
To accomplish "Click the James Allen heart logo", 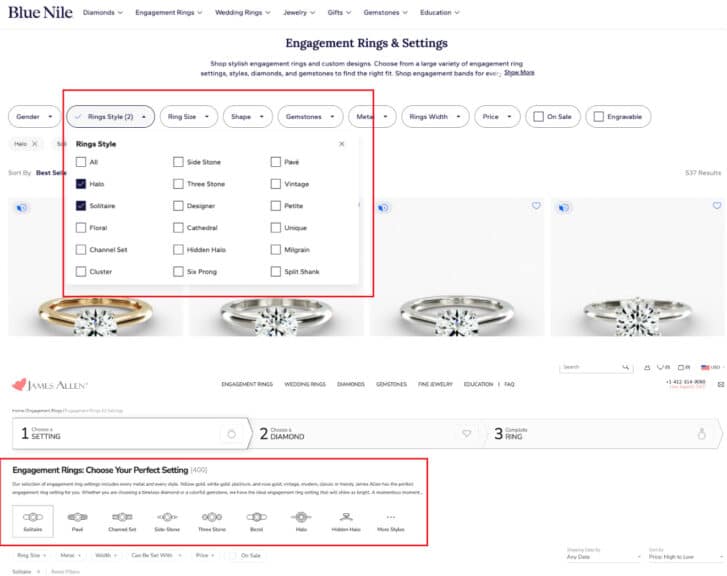I will (x=19, y=384).
